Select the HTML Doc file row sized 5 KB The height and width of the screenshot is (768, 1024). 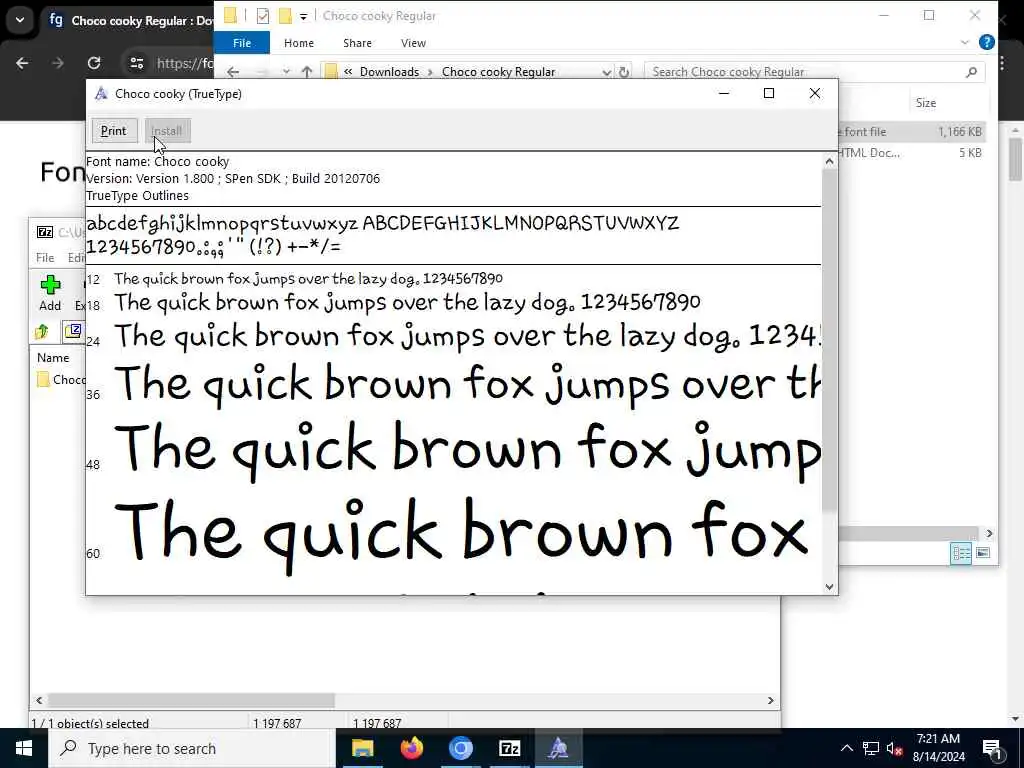(911, 153)
